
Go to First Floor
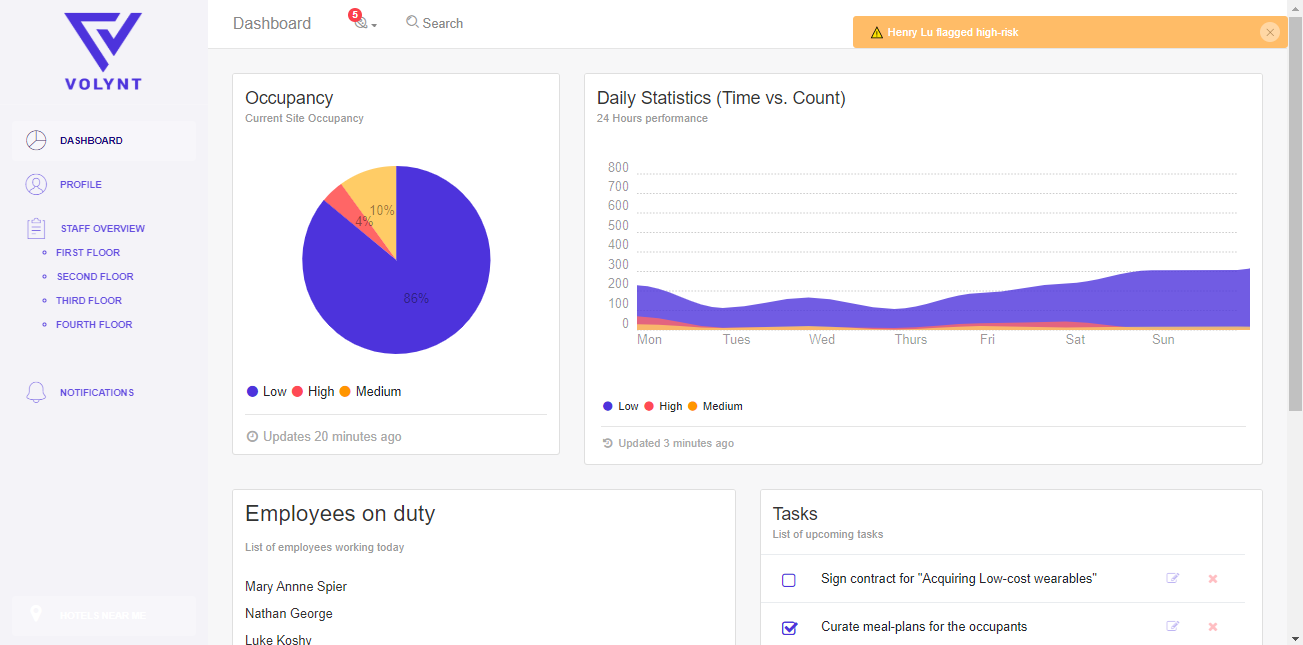(88, 253)
